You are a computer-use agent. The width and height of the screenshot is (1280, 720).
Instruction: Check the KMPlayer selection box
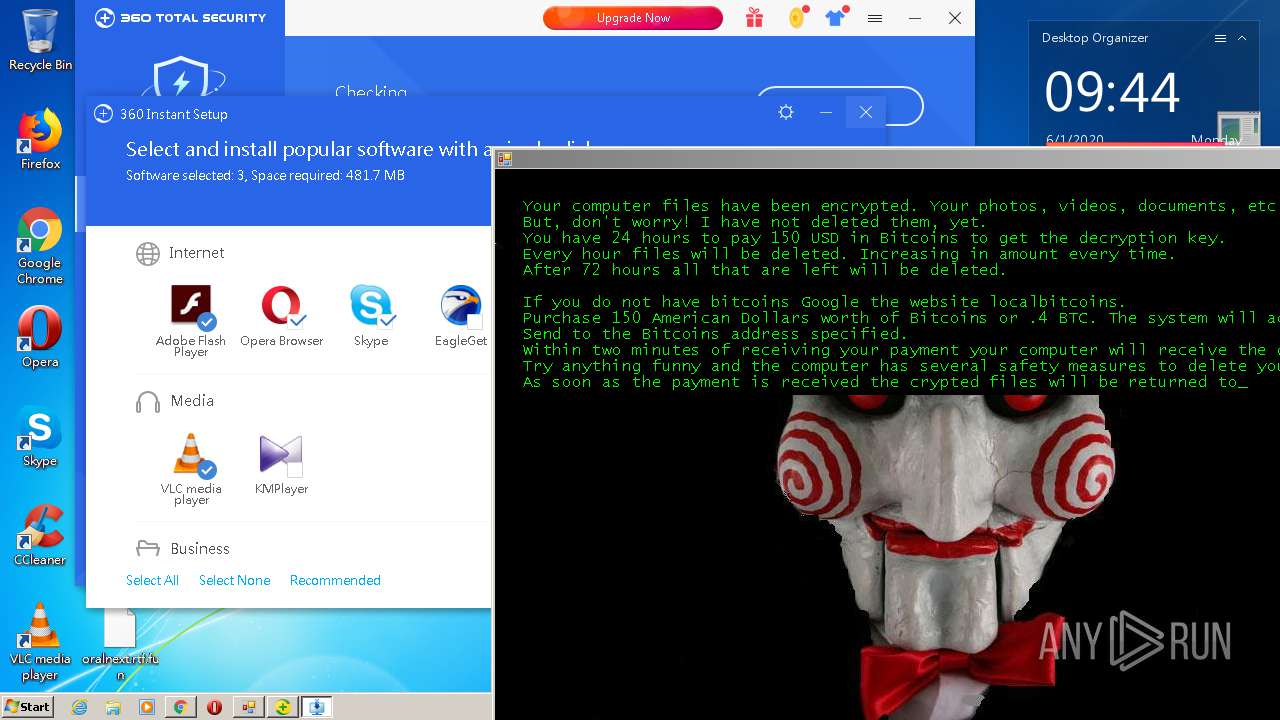[295, 469]
